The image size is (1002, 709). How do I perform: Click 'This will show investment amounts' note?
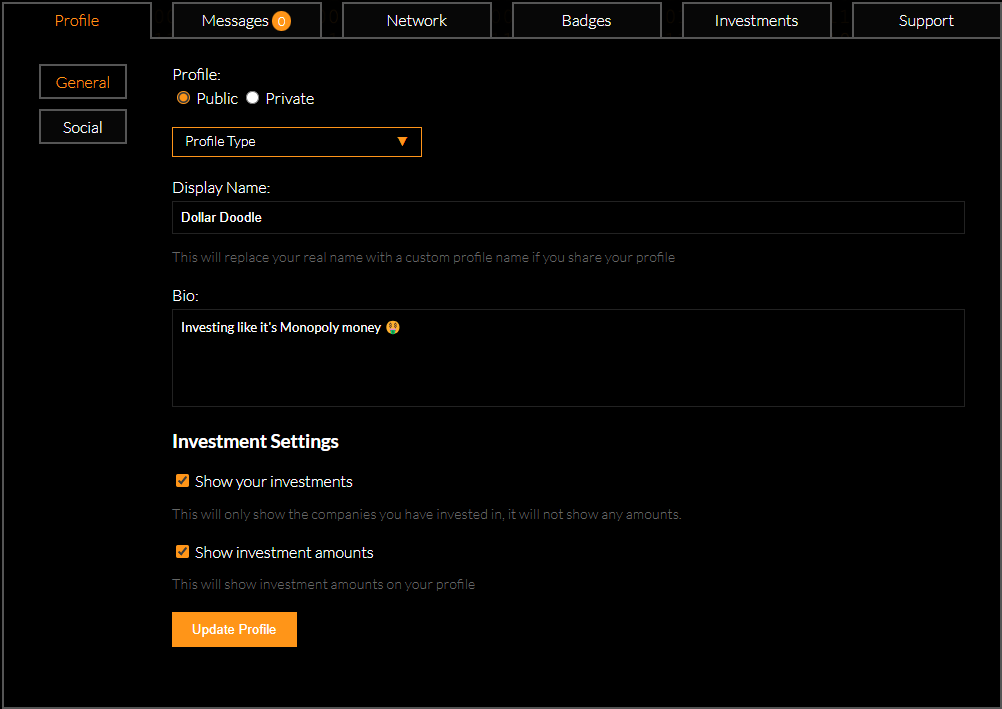coord(324,584)
